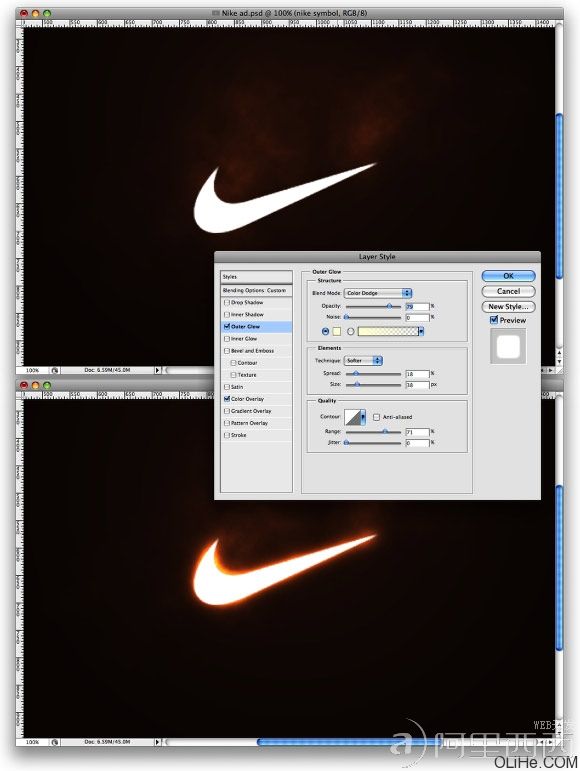Click the Contour shape thumbnail
This screenshot has height=771, width=580.
point(352,417)
